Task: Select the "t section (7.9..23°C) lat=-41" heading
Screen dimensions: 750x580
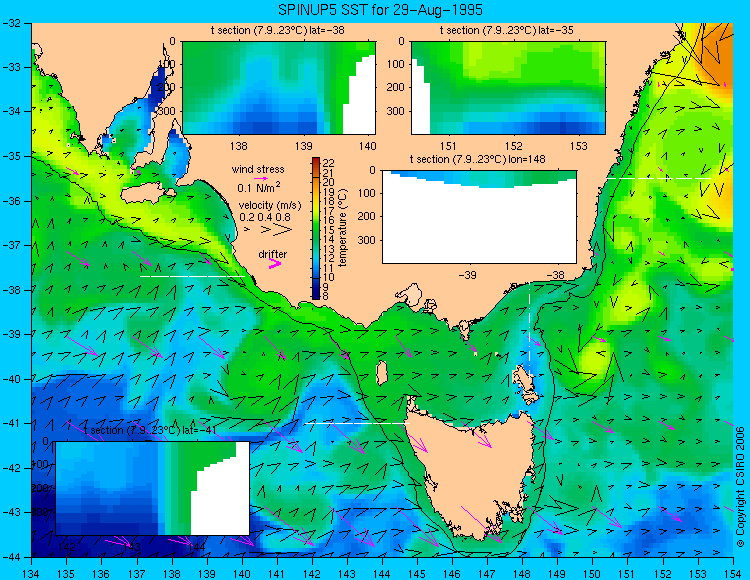Action: click(150, 430)
